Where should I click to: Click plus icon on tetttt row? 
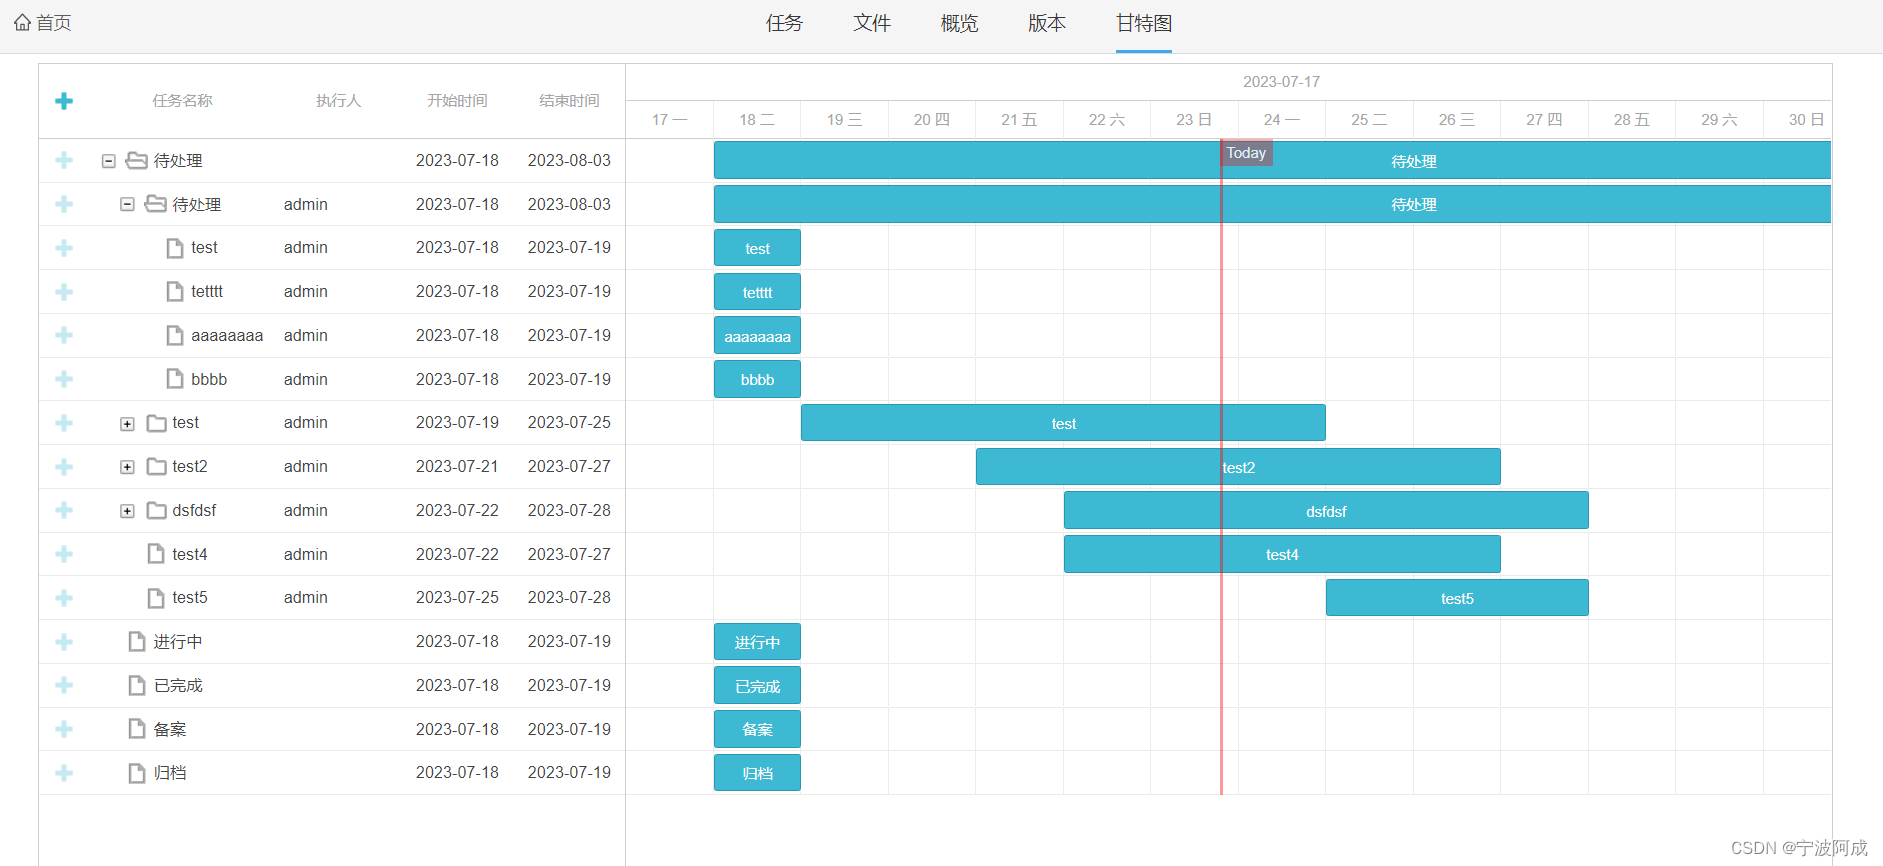pyautogui.click(x=64, y=292)
